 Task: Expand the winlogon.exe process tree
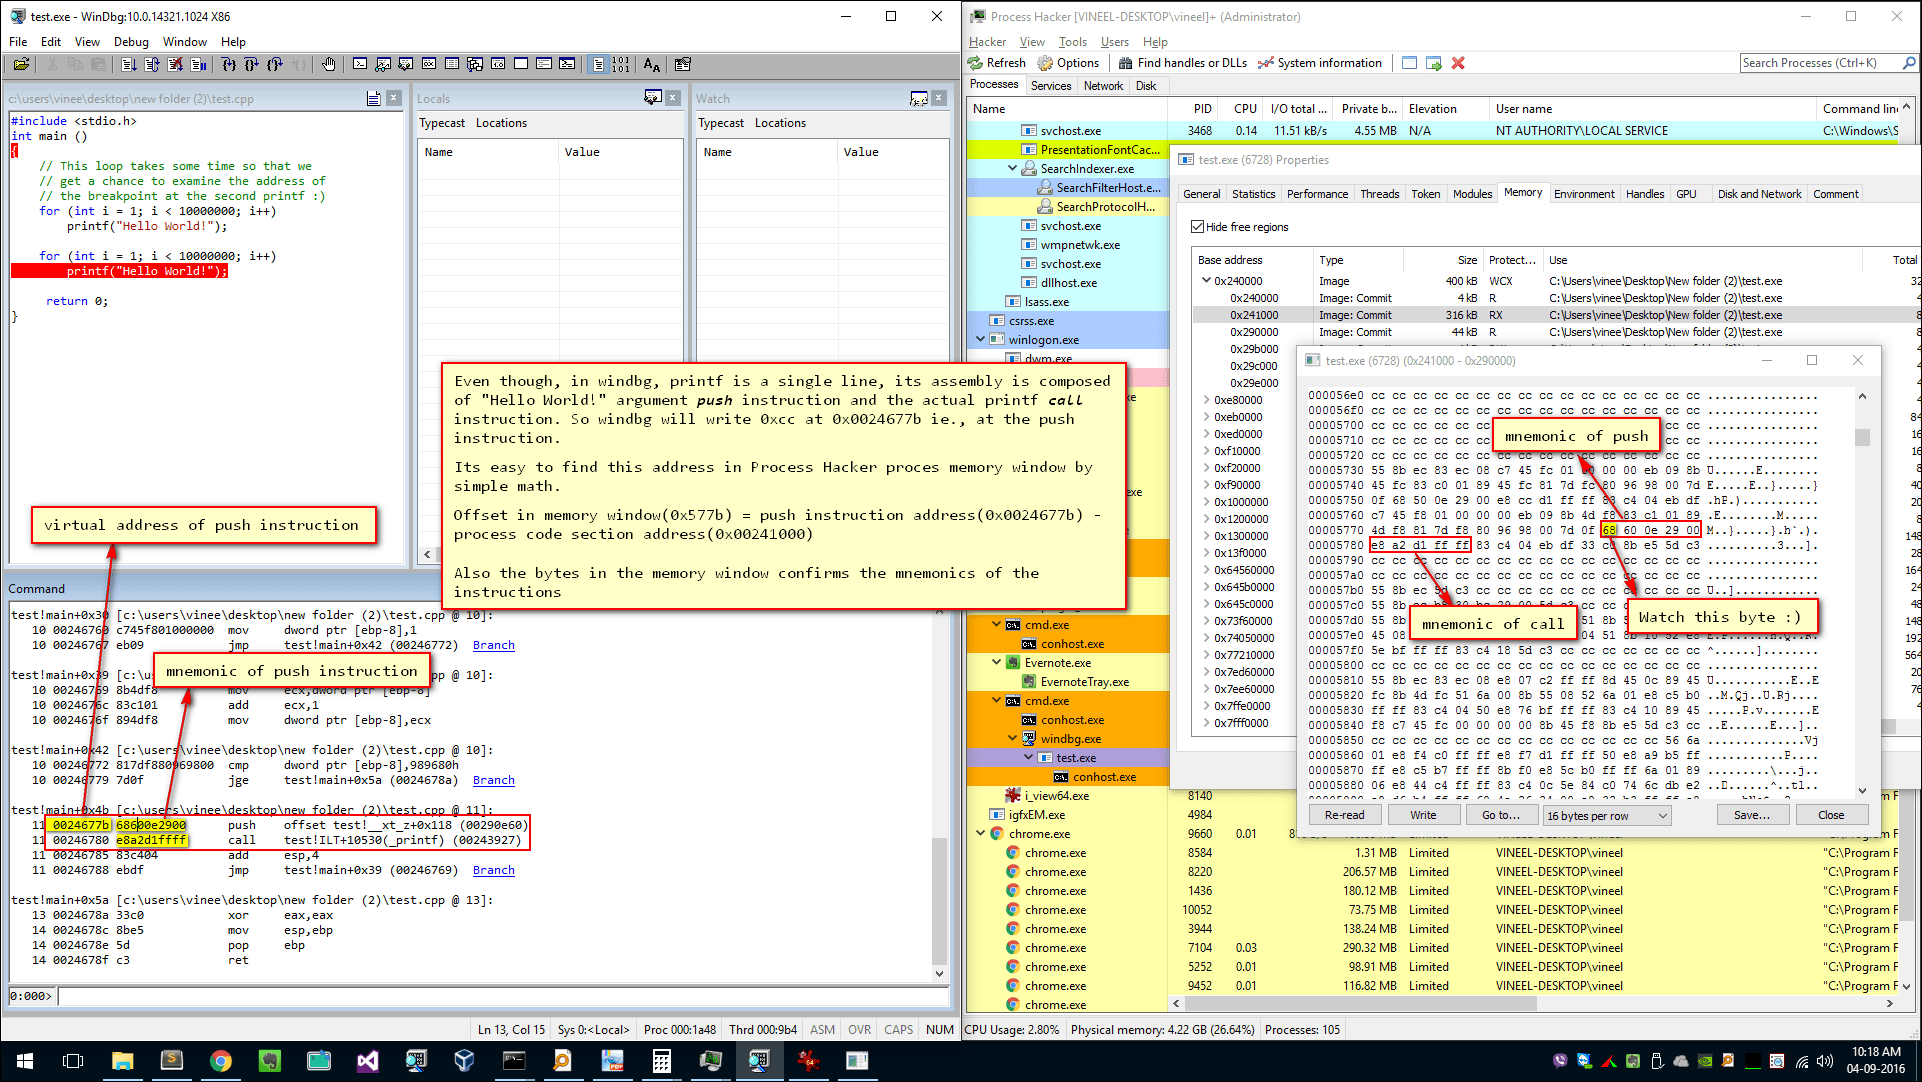981,339
